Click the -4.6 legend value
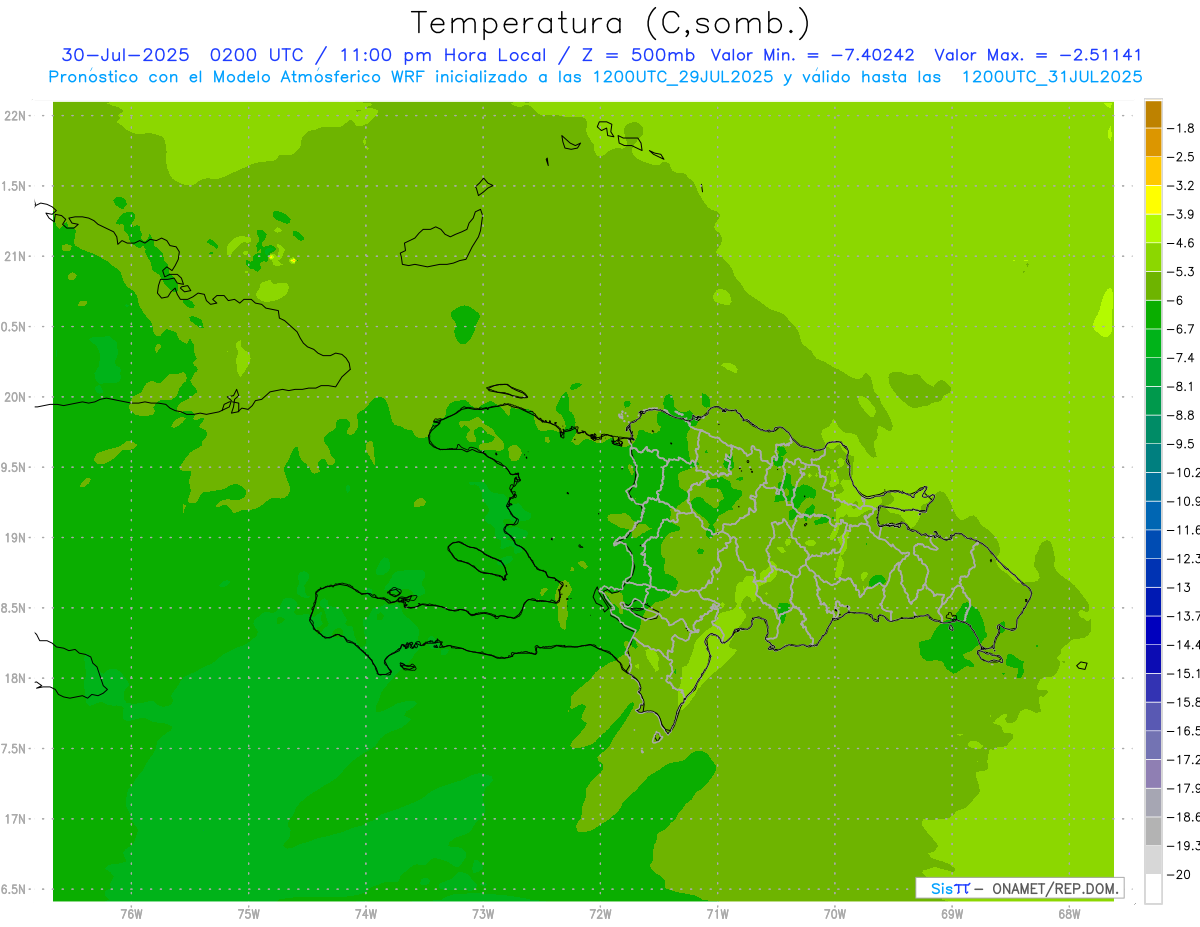The width and height of the screenshot is (1200, 927). pos(1182,243)
